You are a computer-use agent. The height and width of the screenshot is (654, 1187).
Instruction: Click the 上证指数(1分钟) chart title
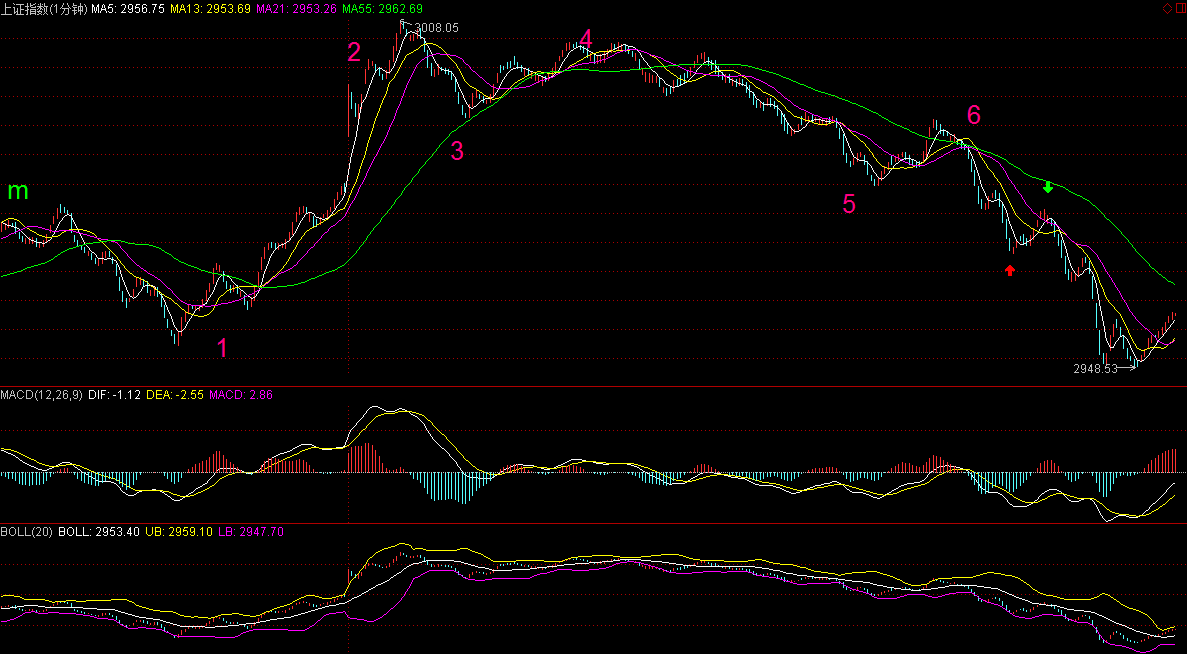coord(45,8)
